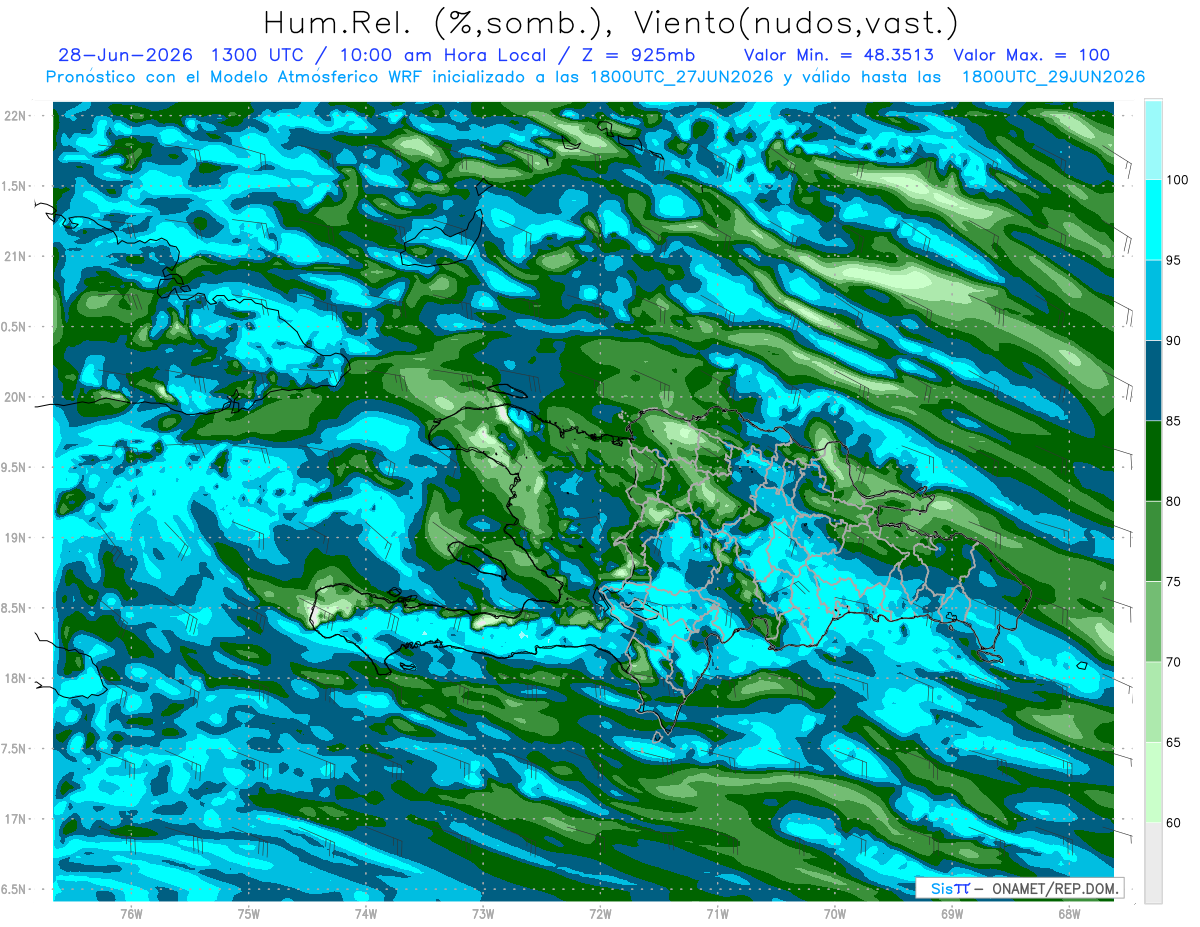
Task: Click the '17N' latitude label
Action: pyautogui.click(x=17, y=819)
